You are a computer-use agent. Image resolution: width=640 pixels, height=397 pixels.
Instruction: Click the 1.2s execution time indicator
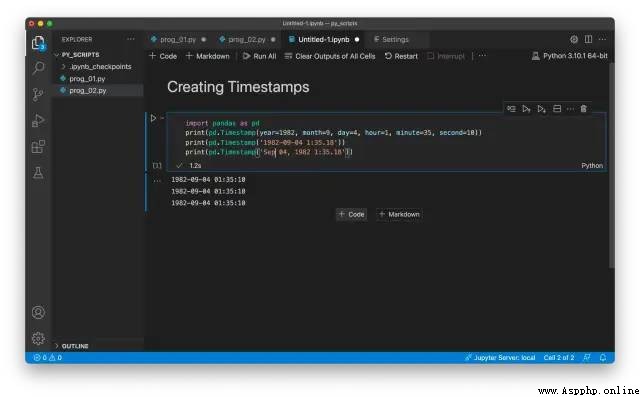tap(195, 166)
